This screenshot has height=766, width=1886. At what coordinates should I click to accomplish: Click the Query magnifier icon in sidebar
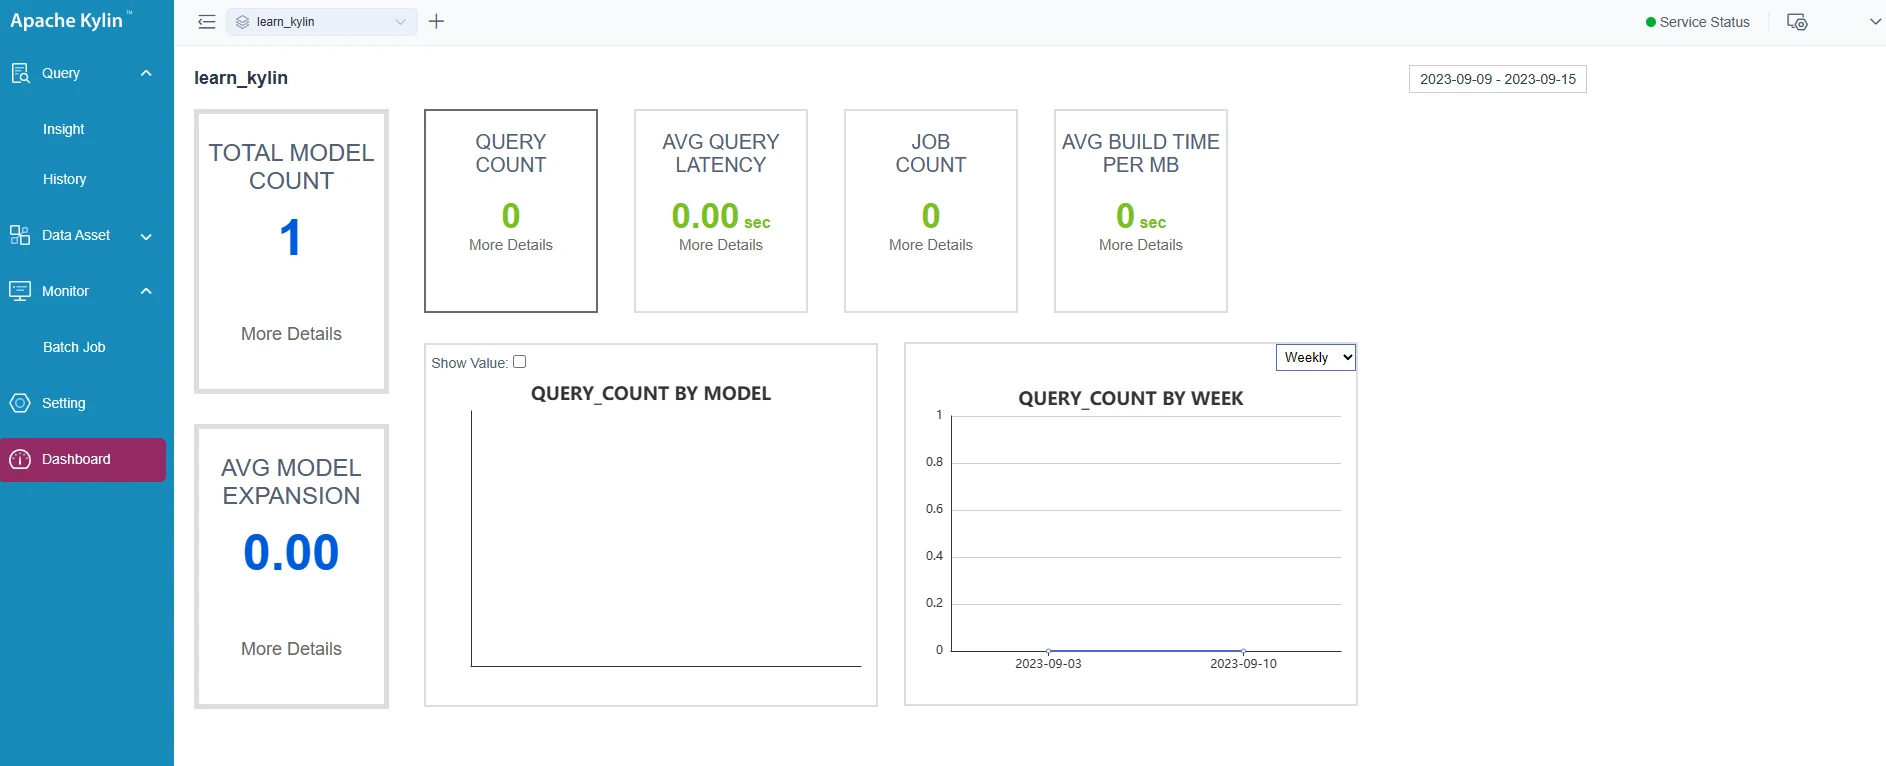(x=20, y=73)
